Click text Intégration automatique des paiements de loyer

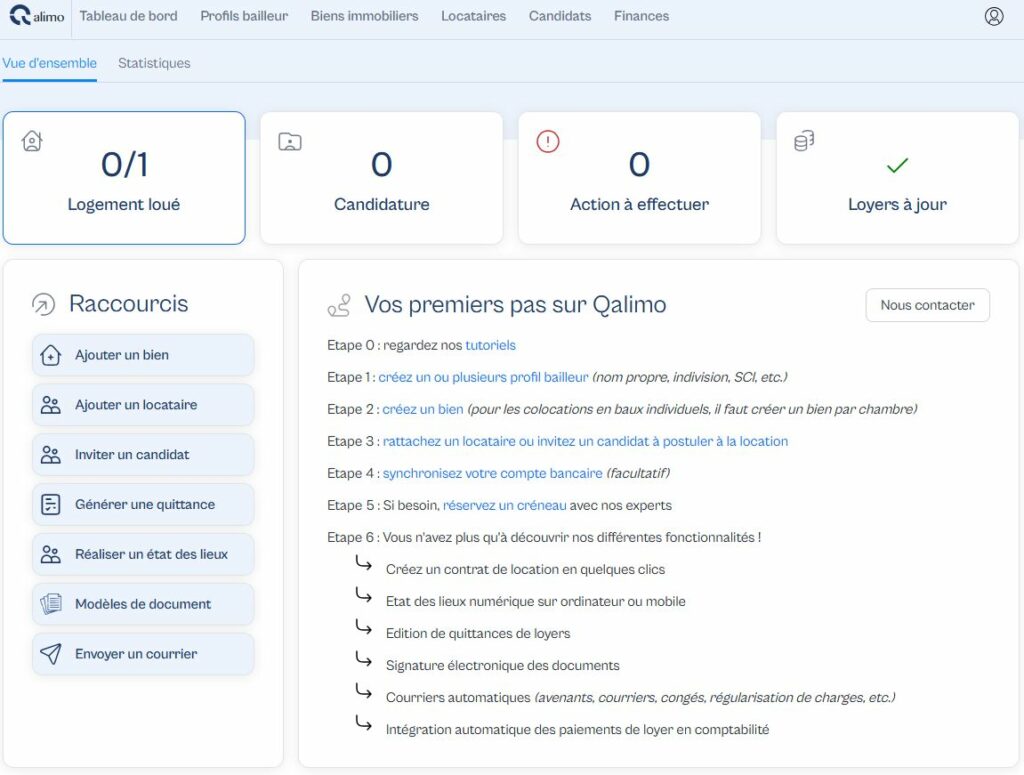pyautogui.click(x=577, y=729)
